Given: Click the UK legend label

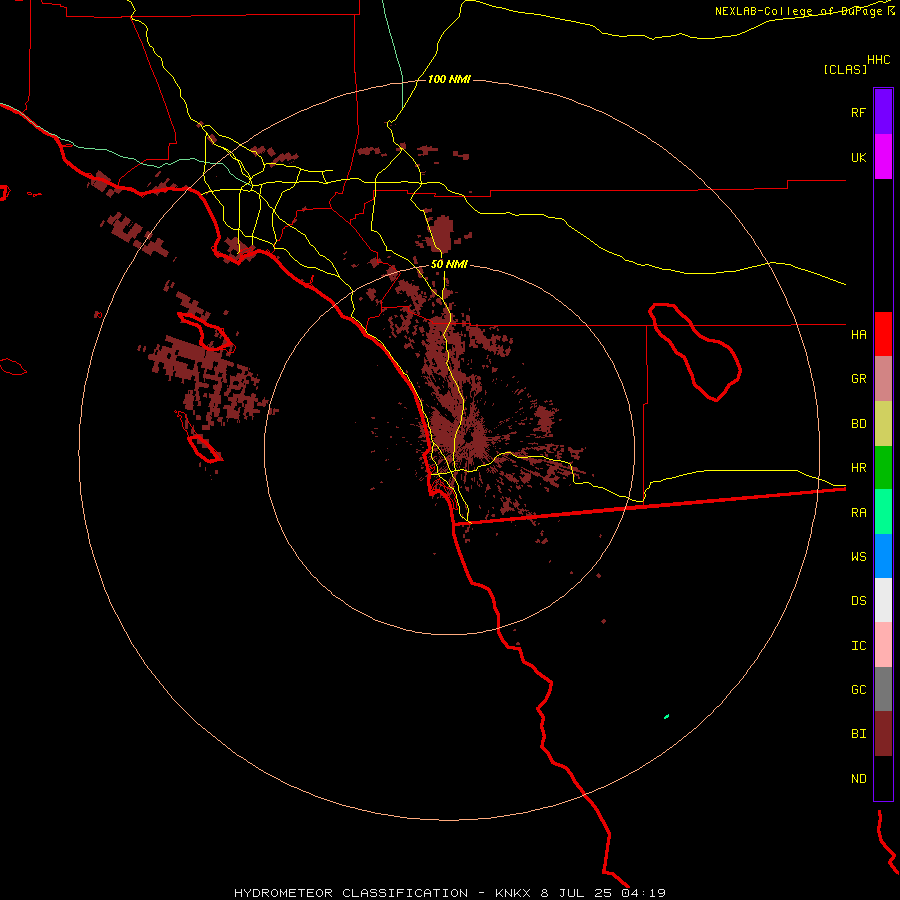Looking at the screenshot, I should (858, 157).
